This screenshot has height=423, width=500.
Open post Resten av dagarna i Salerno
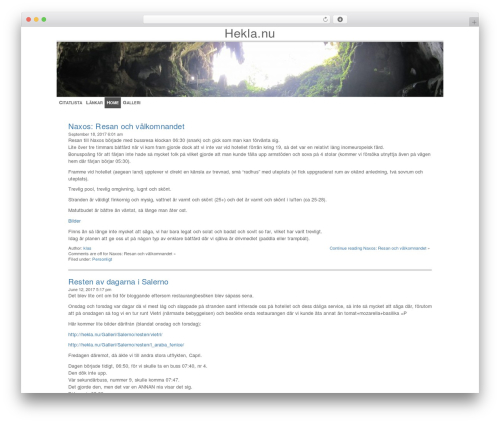[x=118, y=282]
